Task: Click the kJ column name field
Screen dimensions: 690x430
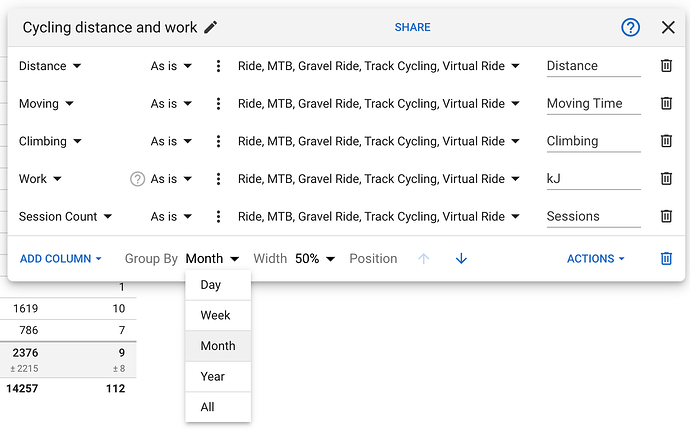Action: (x=593, y=179)
